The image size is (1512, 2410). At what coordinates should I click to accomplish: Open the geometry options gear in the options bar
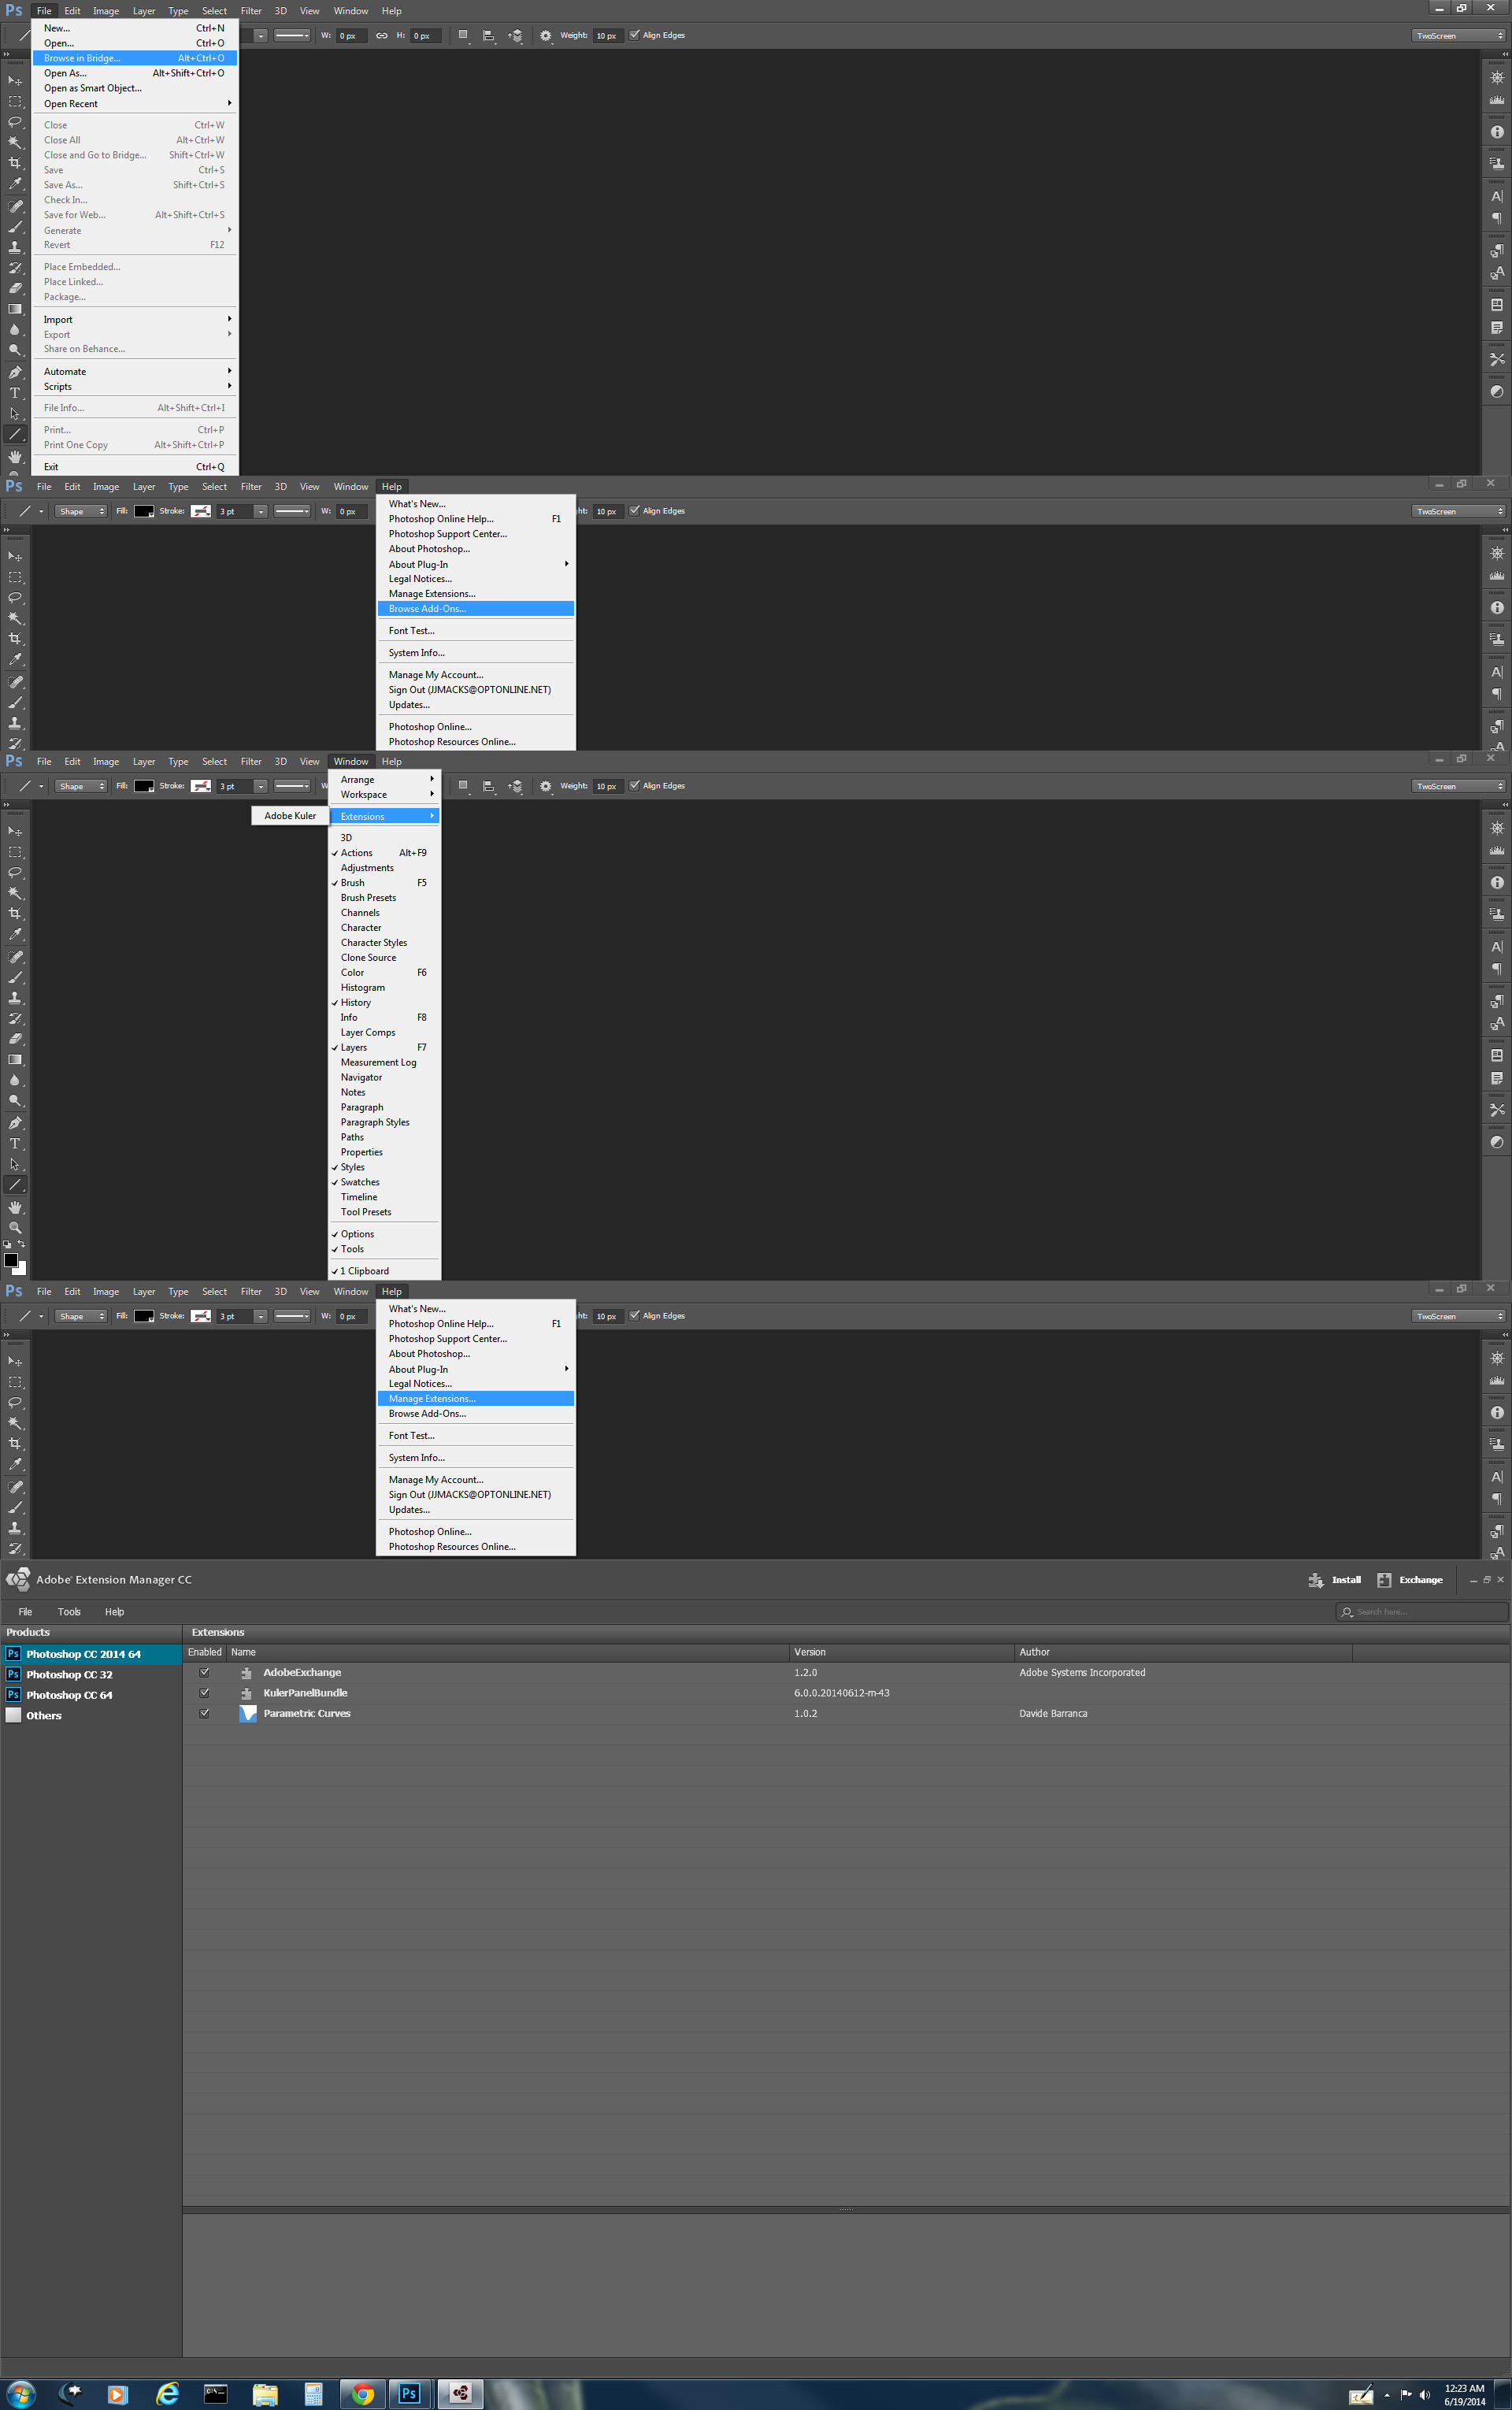[x=546, y=35]
